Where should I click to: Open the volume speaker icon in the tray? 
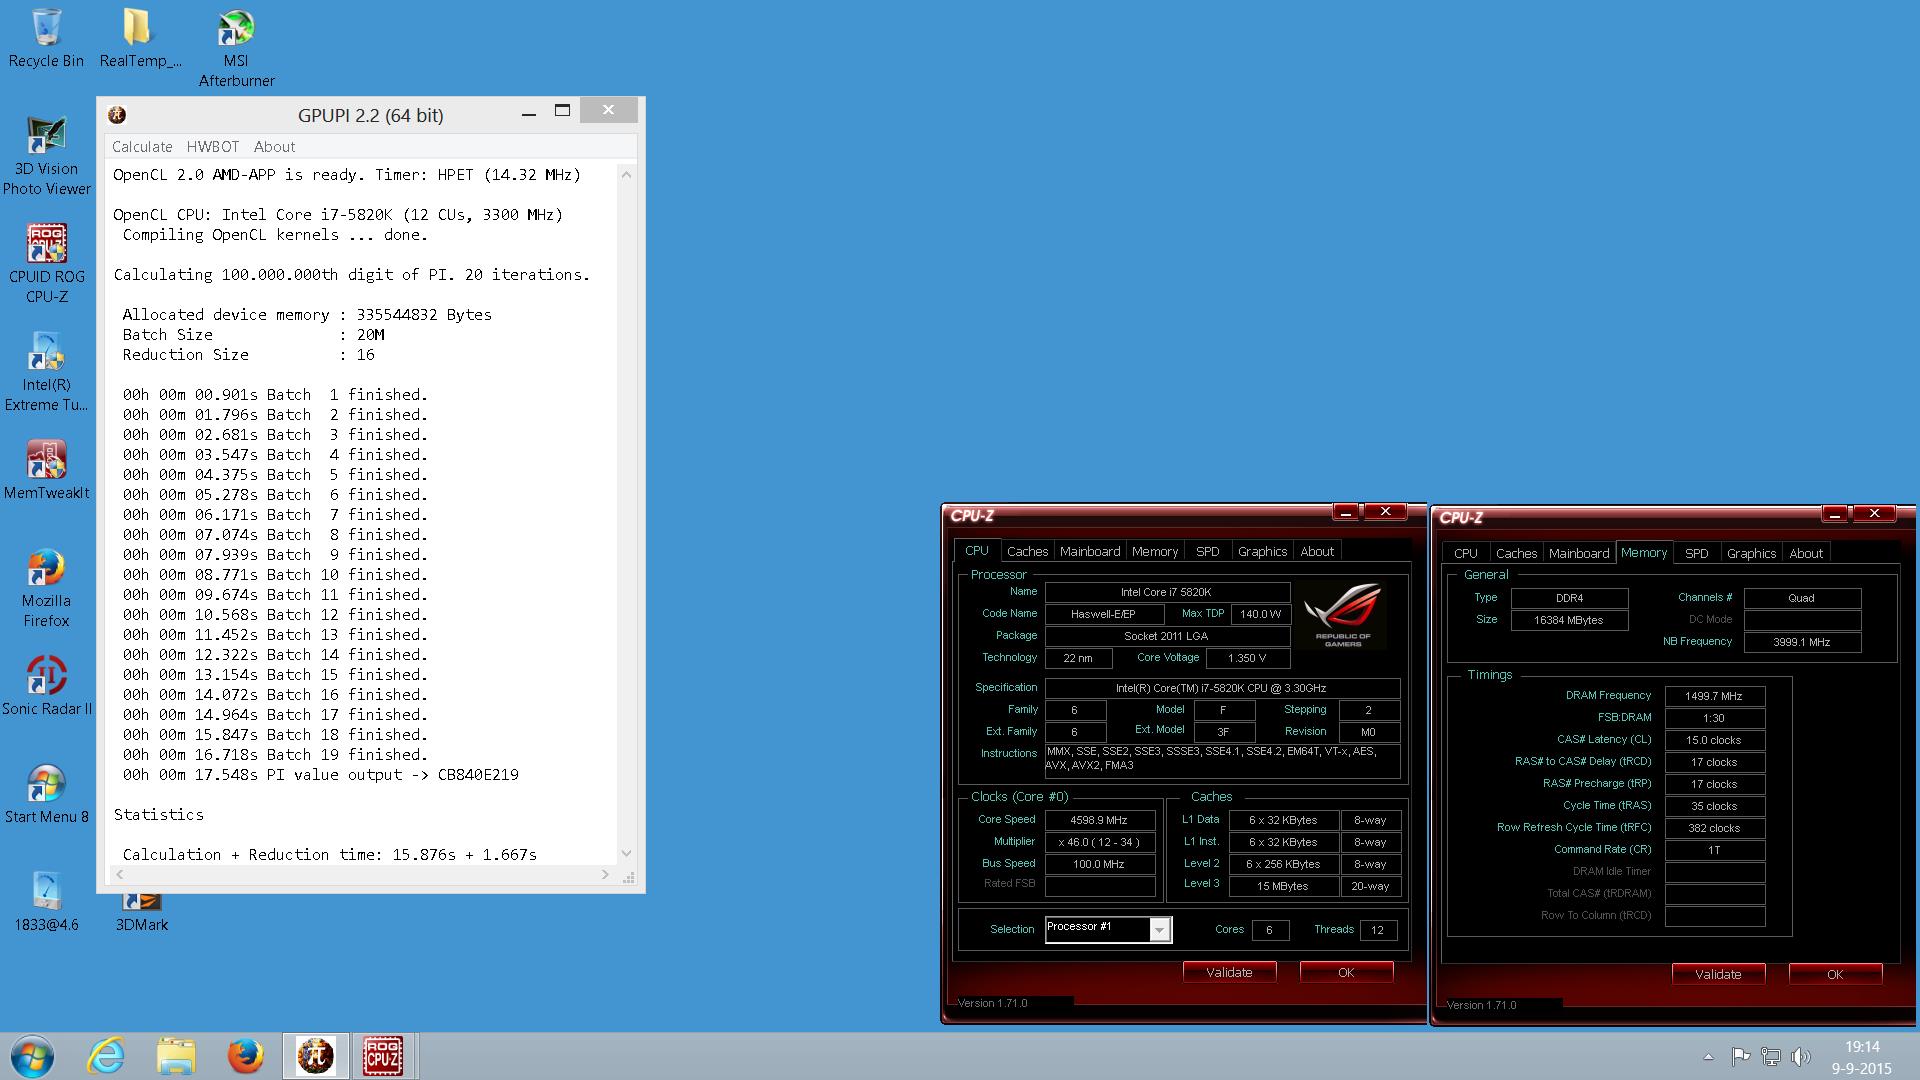(x=1801, y=1056)
